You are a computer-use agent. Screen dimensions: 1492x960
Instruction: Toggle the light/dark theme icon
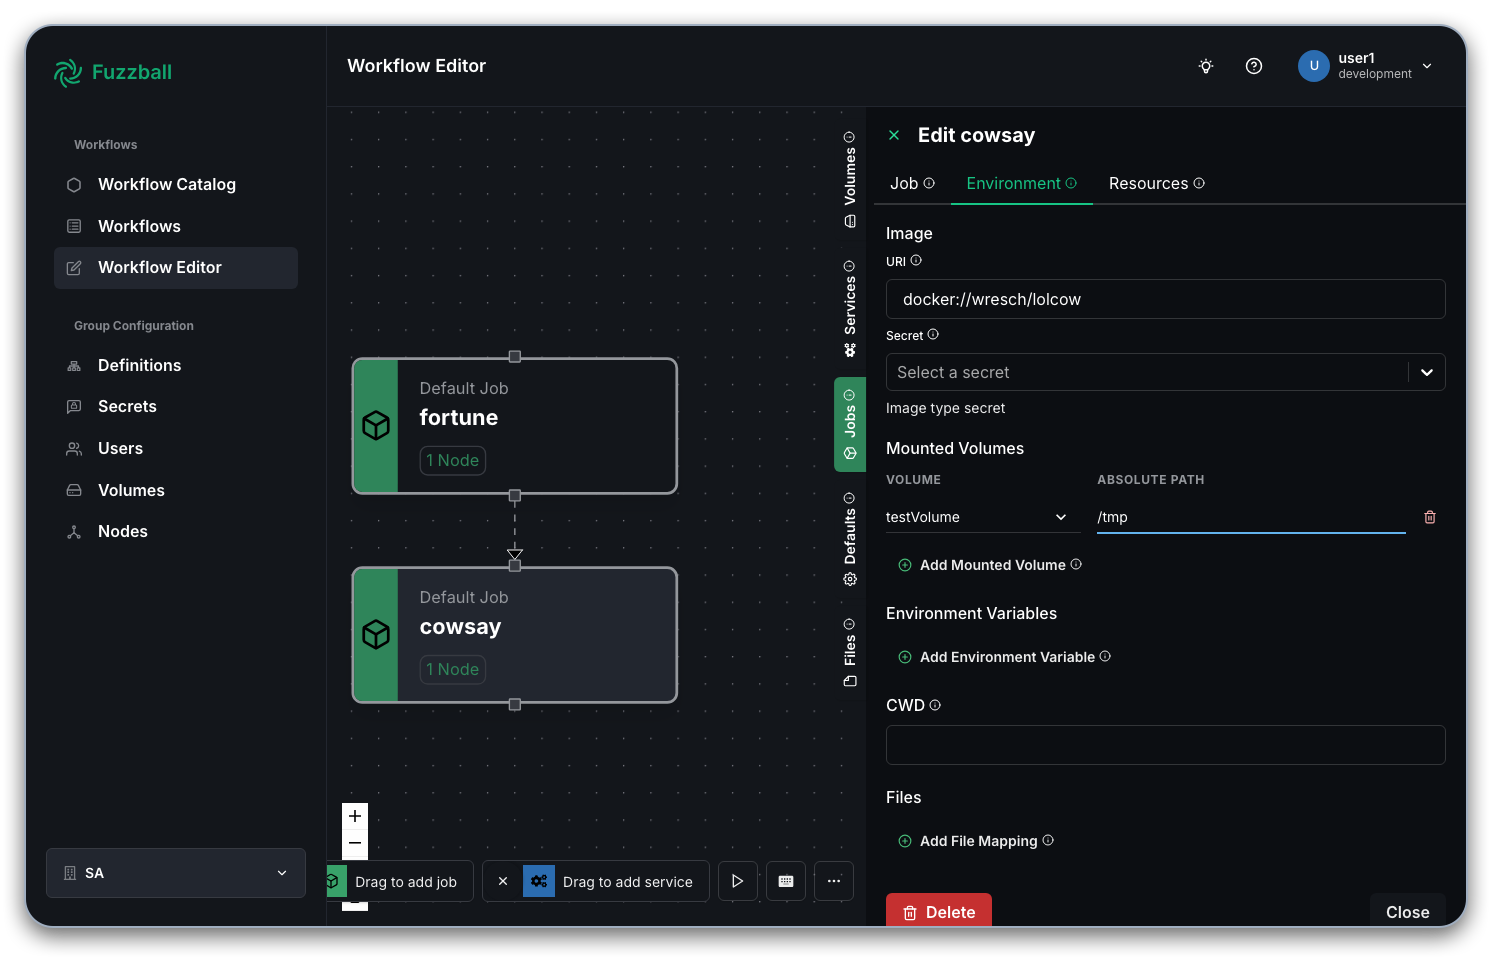pos(1206,66)
